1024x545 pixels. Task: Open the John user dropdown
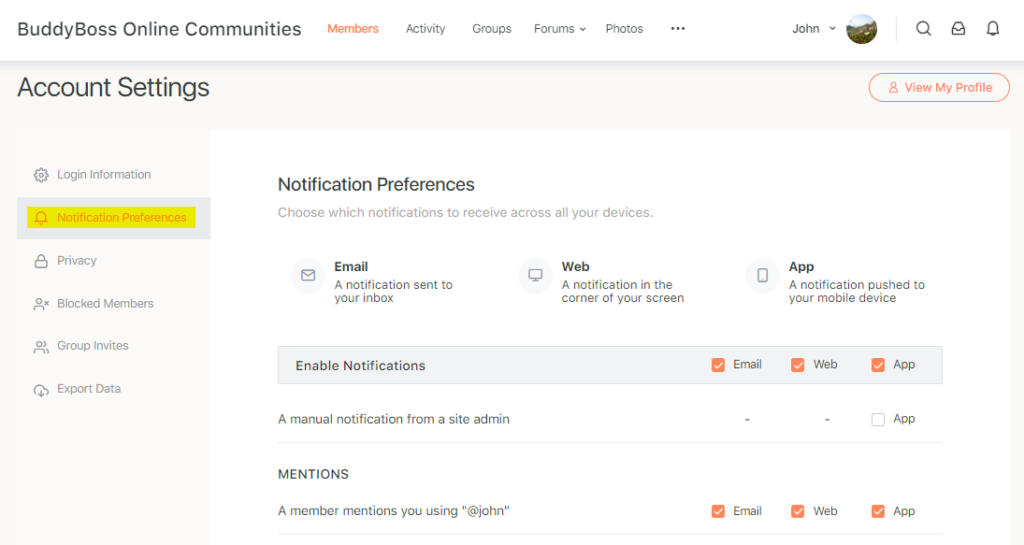pos(813,29)
